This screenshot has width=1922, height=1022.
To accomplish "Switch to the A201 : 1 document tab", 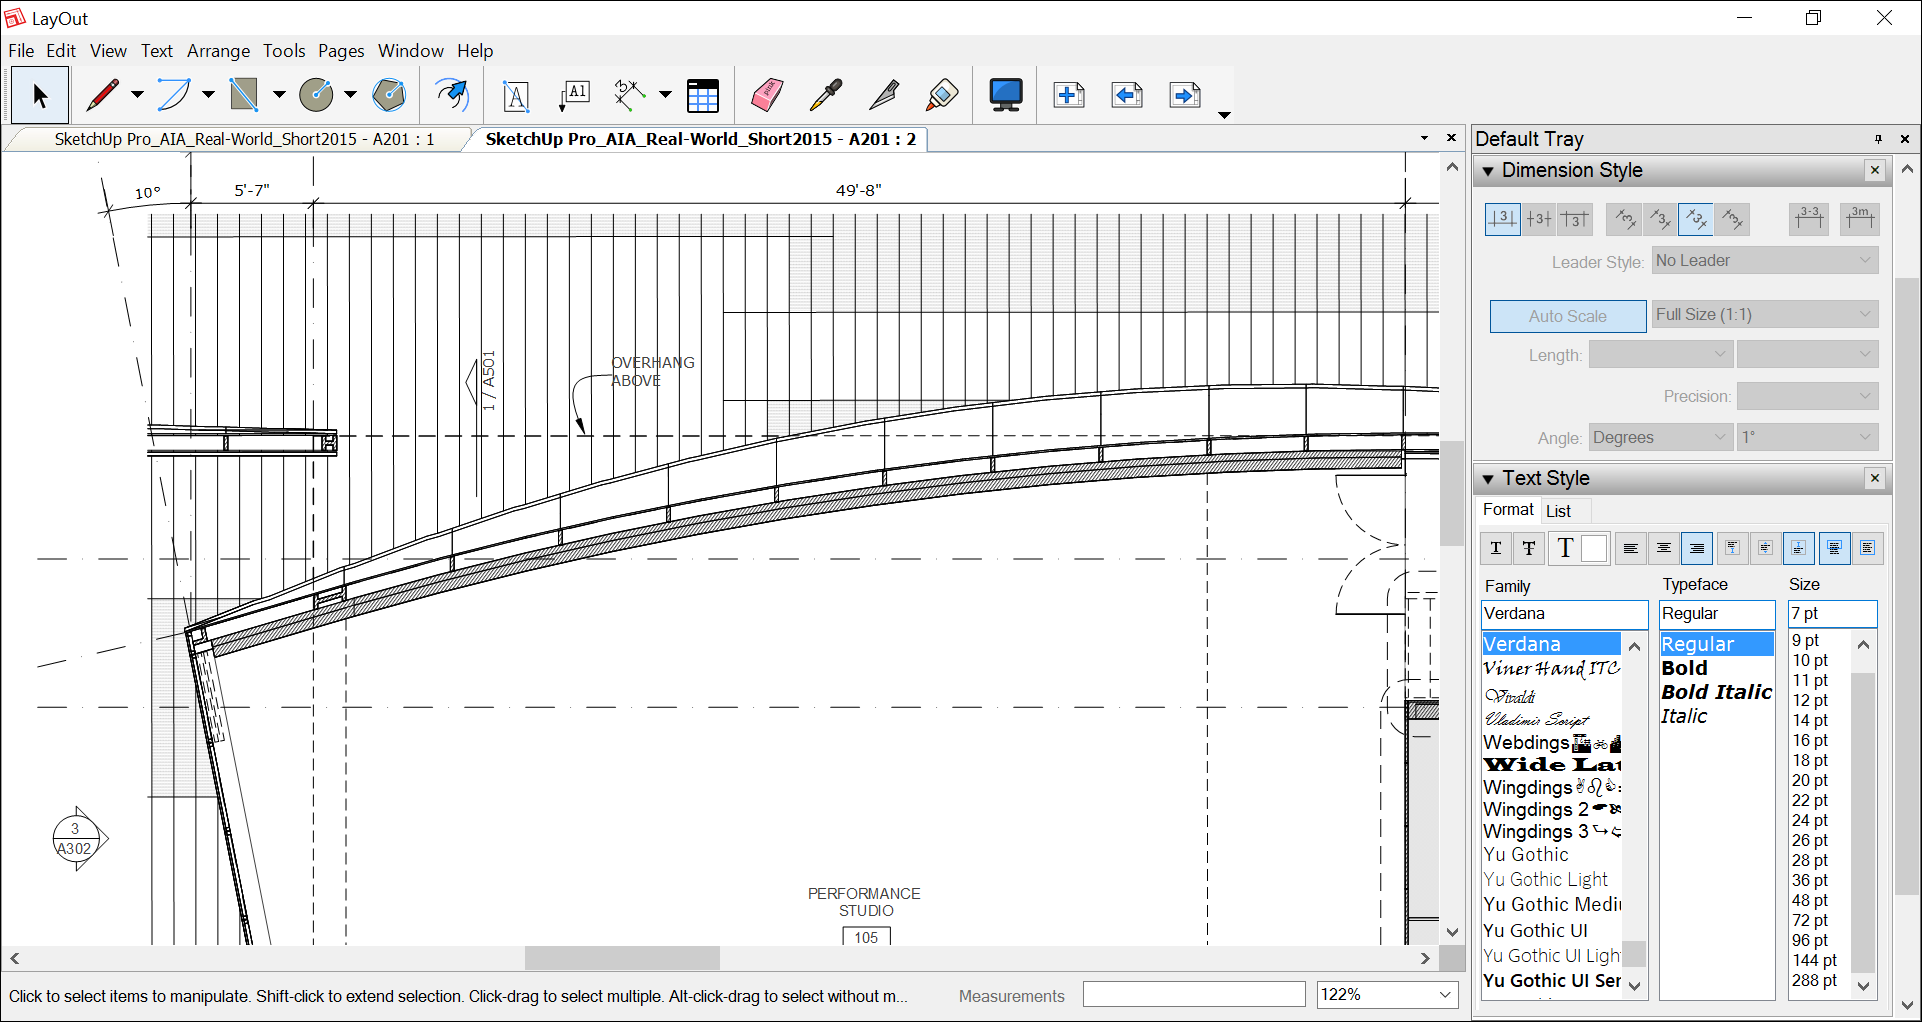I will coord(244,139).
